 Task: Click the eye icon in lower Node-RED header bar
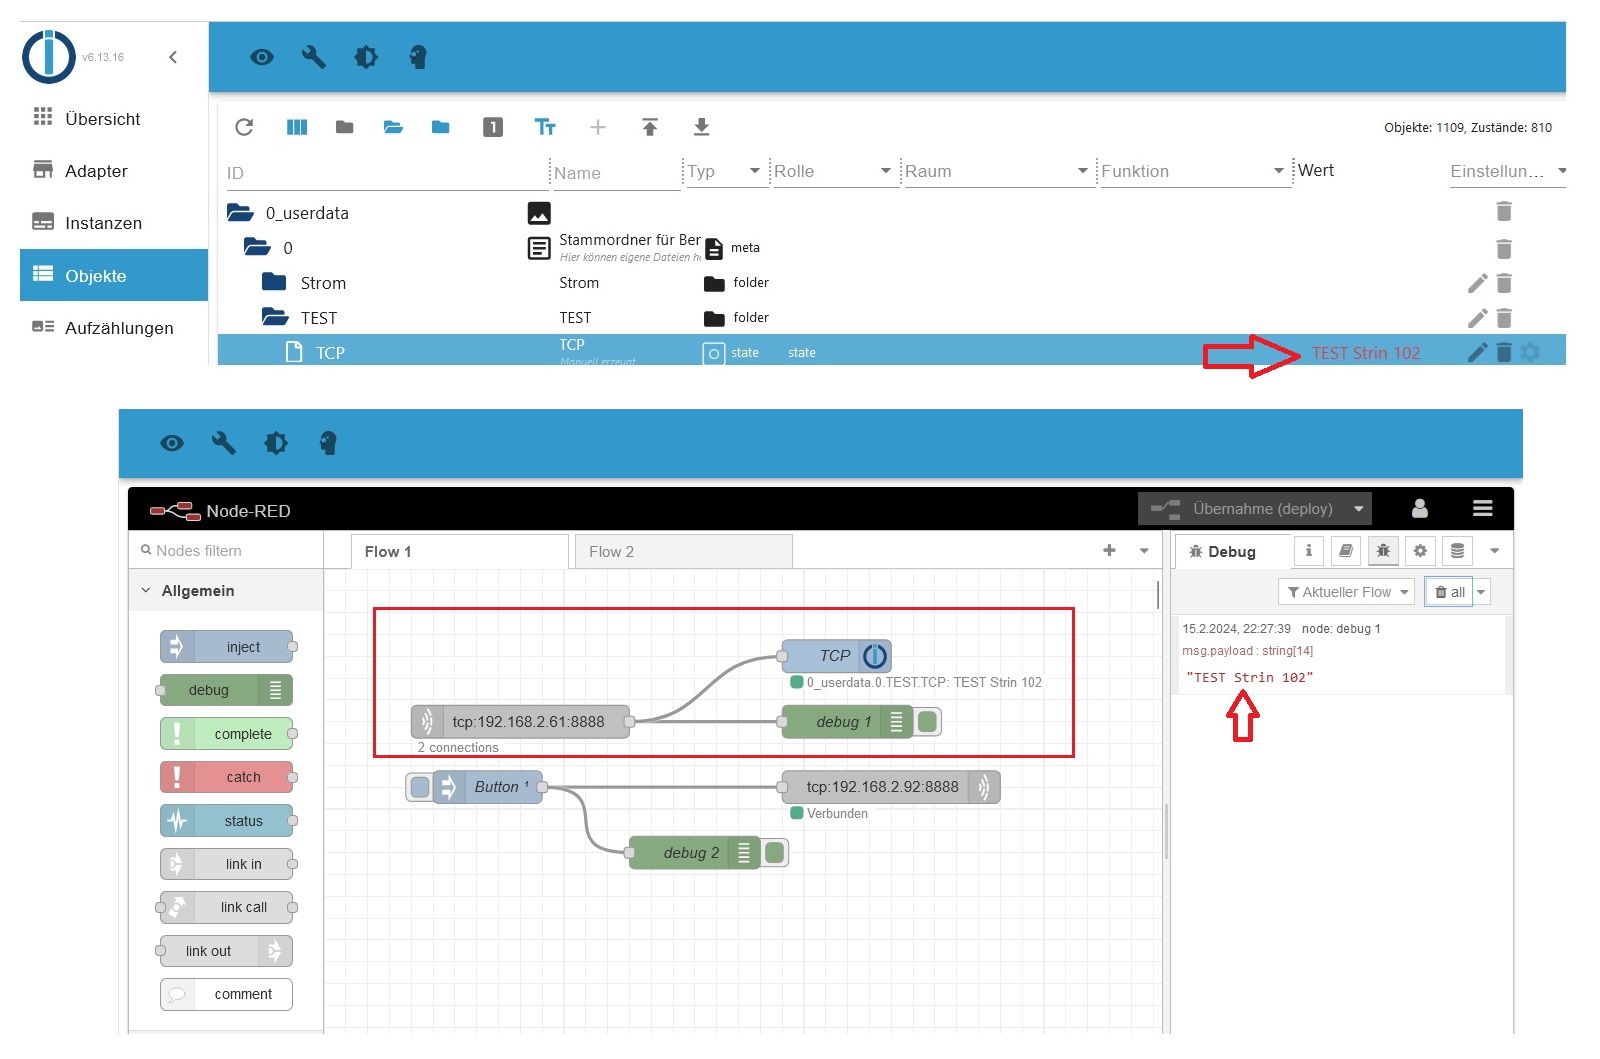pos(172,443)
